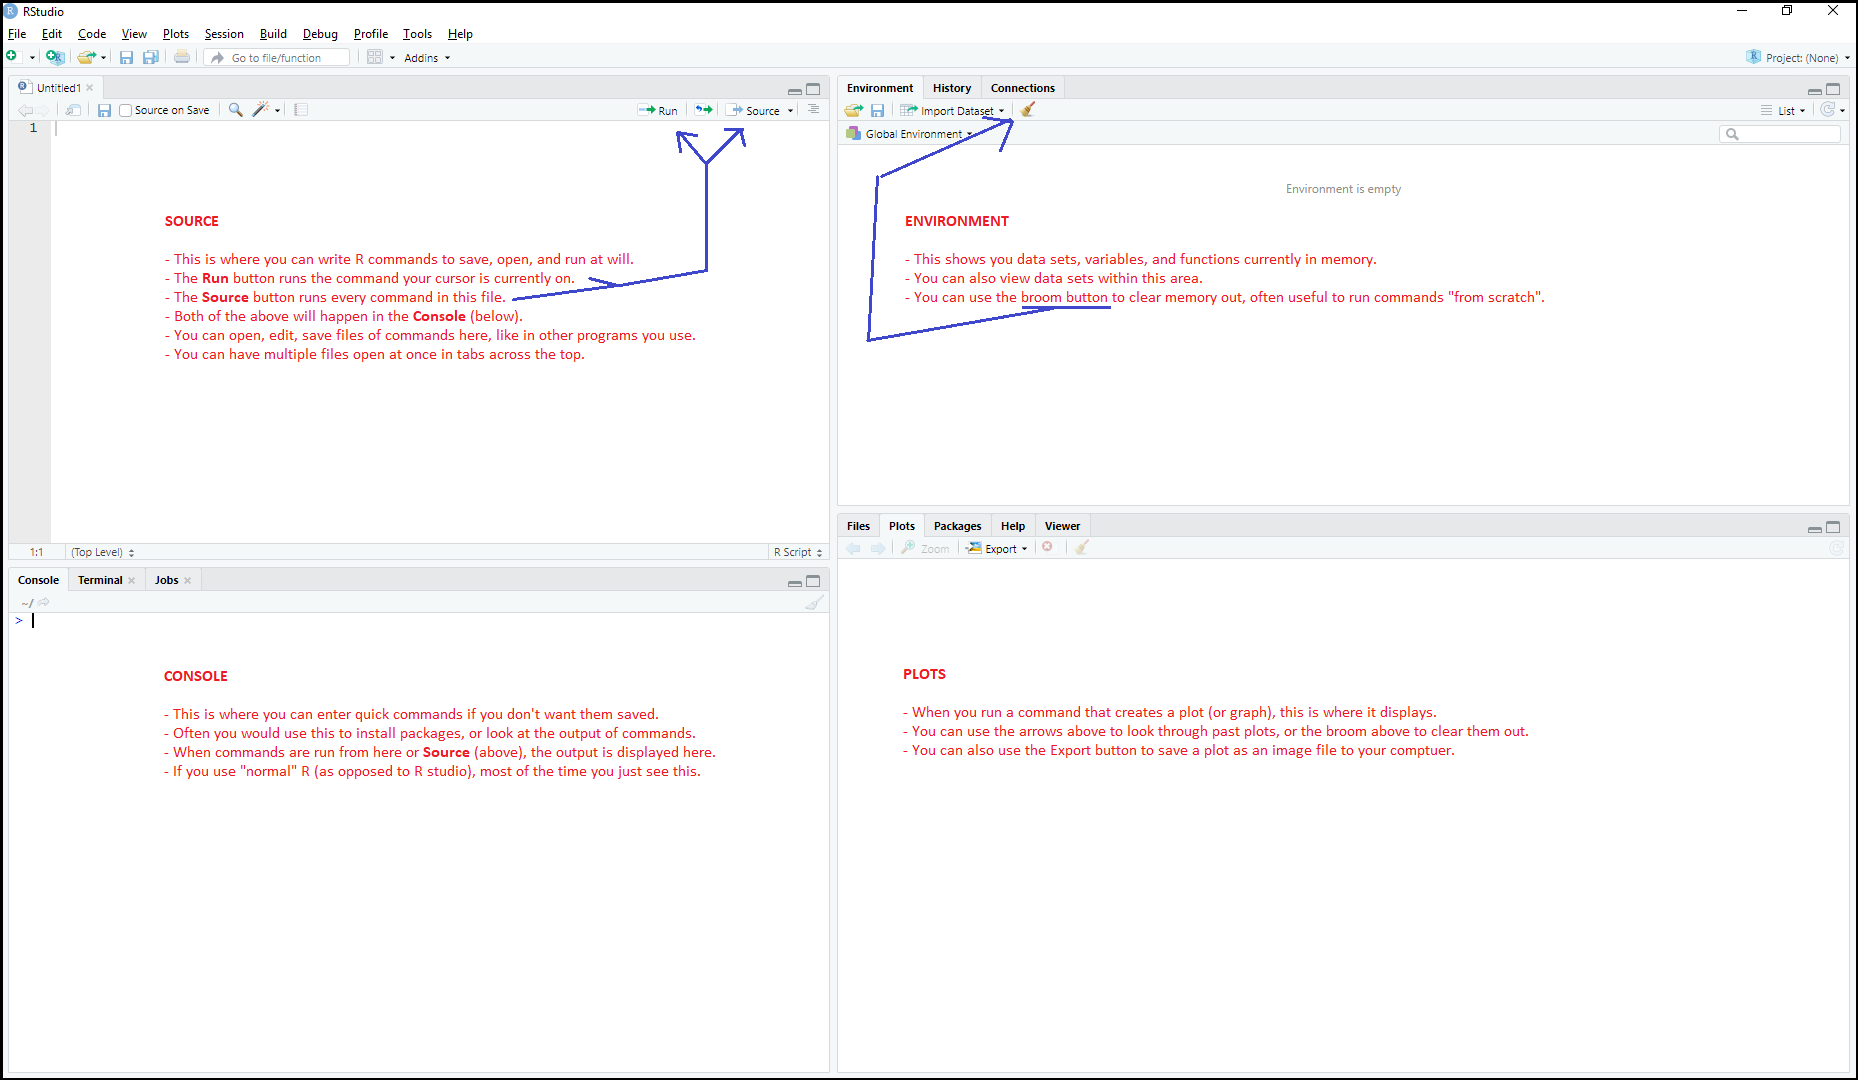Open the File menu
Screen dimensions: 1858x1080
(x=17, y=34)
